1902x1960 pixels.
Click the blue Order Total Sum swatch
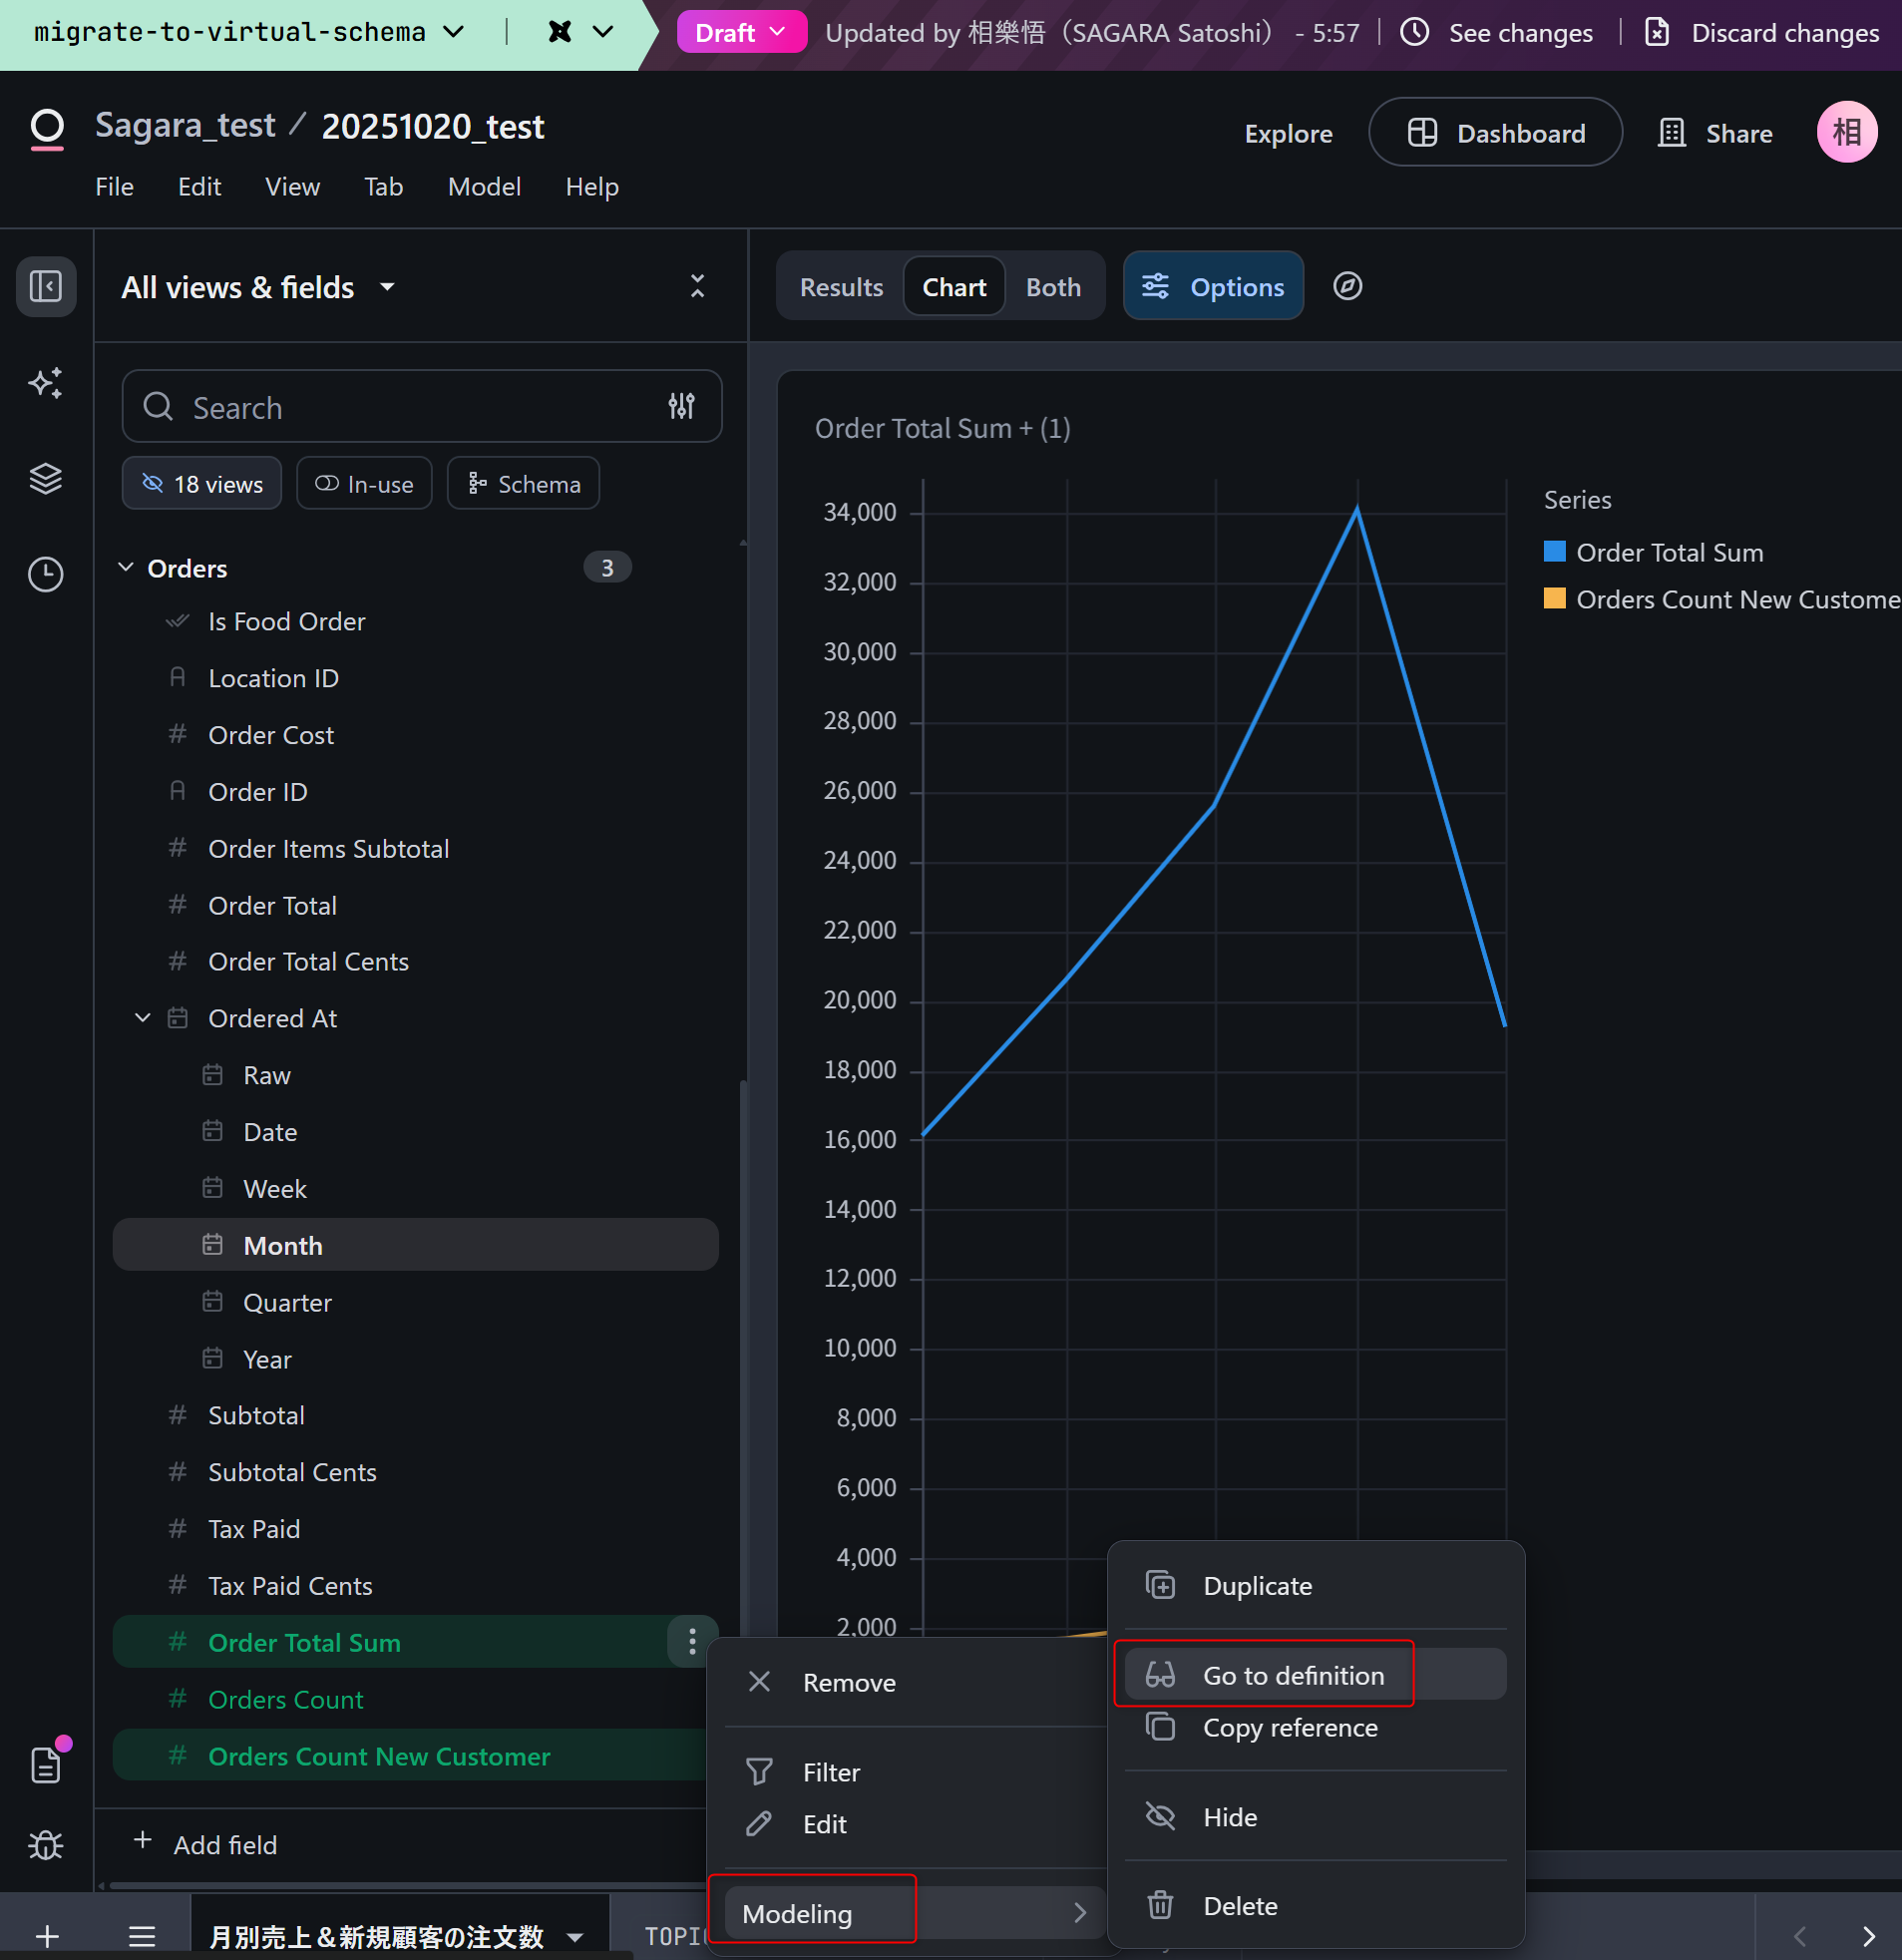coord(1554,552)
